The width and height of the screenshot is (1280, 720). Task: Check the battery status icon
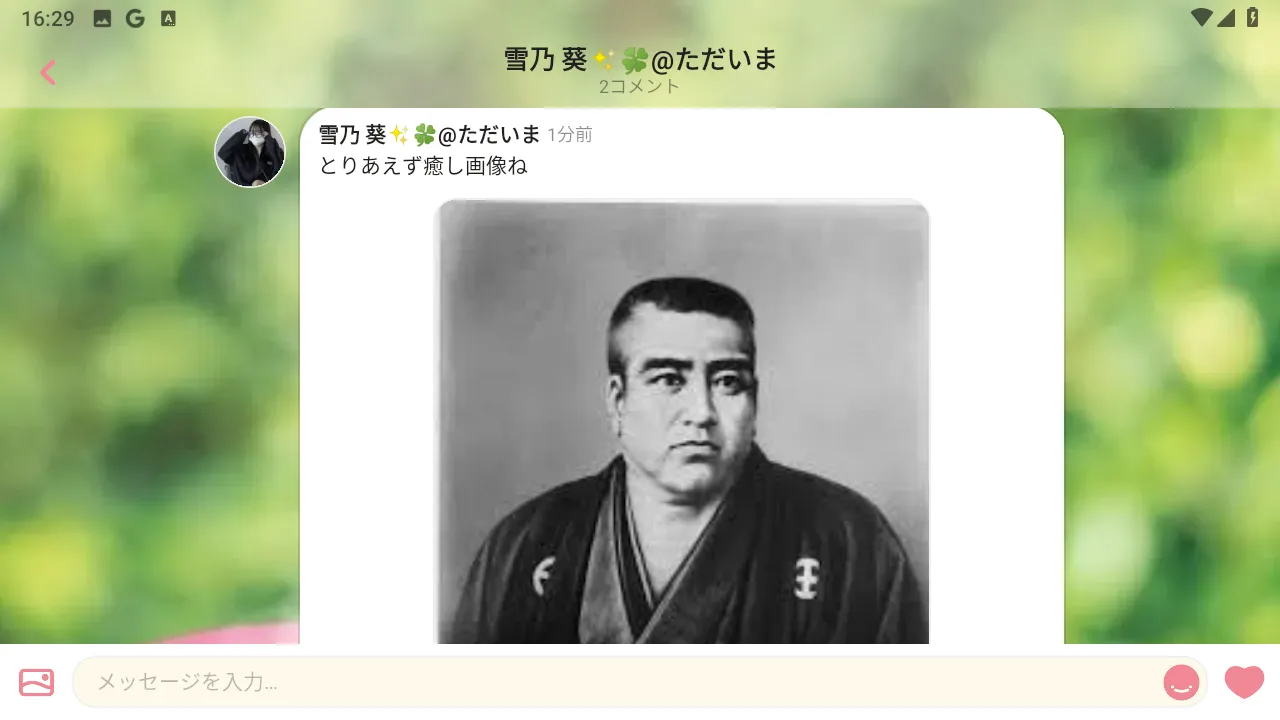click(1252, 18)
